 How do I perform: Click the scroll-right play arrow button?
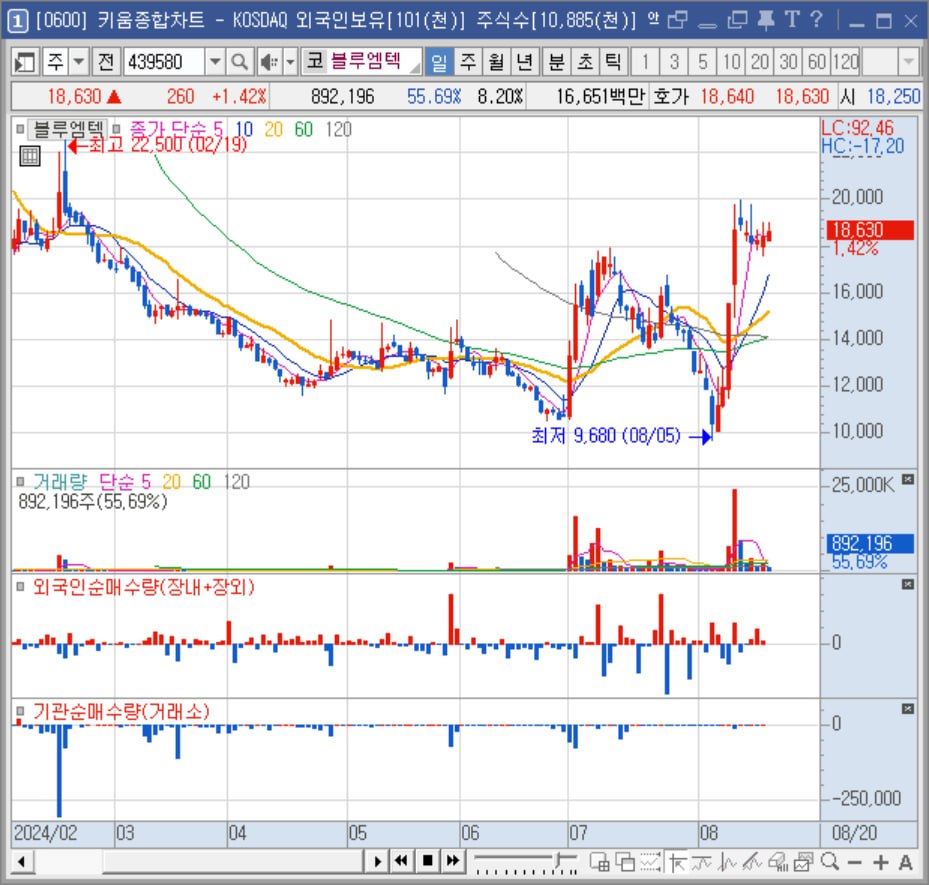[377, 861]
